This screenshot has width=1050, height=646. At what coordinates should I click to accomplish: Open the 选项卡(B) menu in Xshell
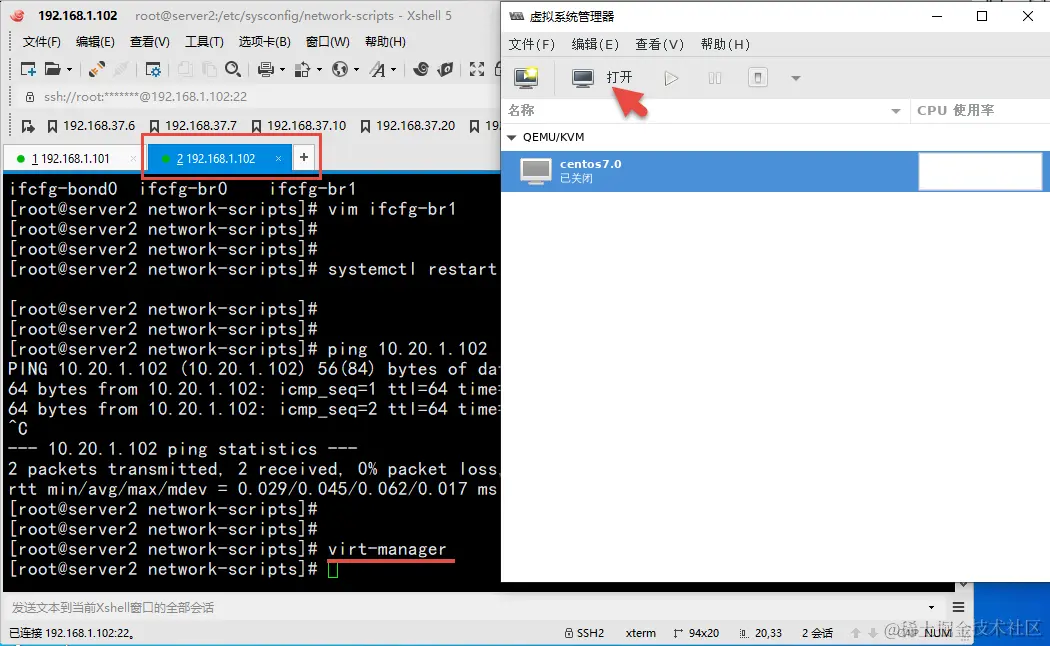[x=265, y=42]
